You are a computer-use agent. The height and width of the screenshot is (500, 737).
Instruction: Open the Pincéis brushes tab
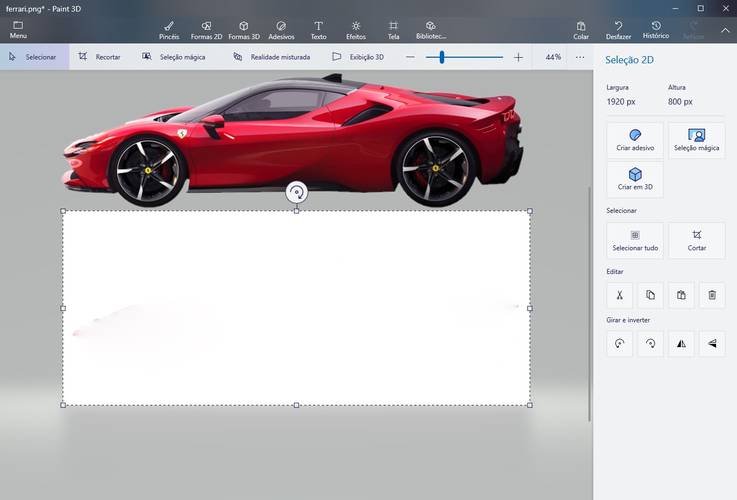pyautogui.click(x=169, y=30)
